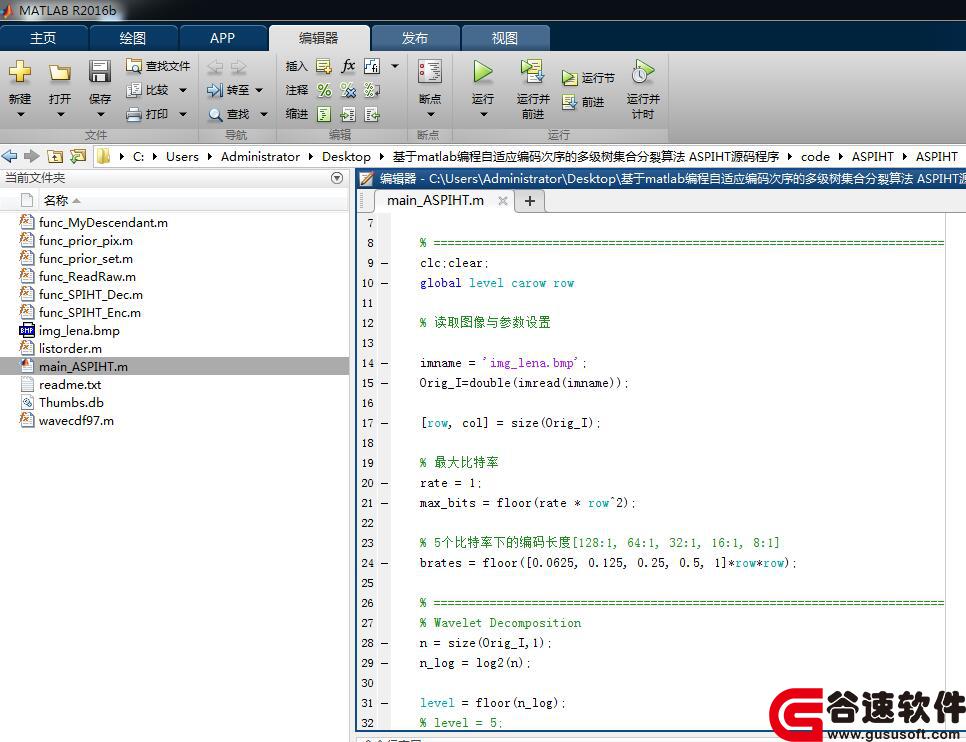
Task: Open the insert row dropdown arrow after fi icon
Action: click(395, 65)
